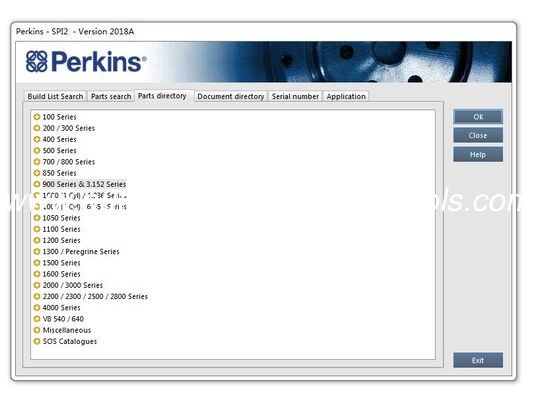Open 2200 / 2300 / 2500 / 2800 Series

95,296
